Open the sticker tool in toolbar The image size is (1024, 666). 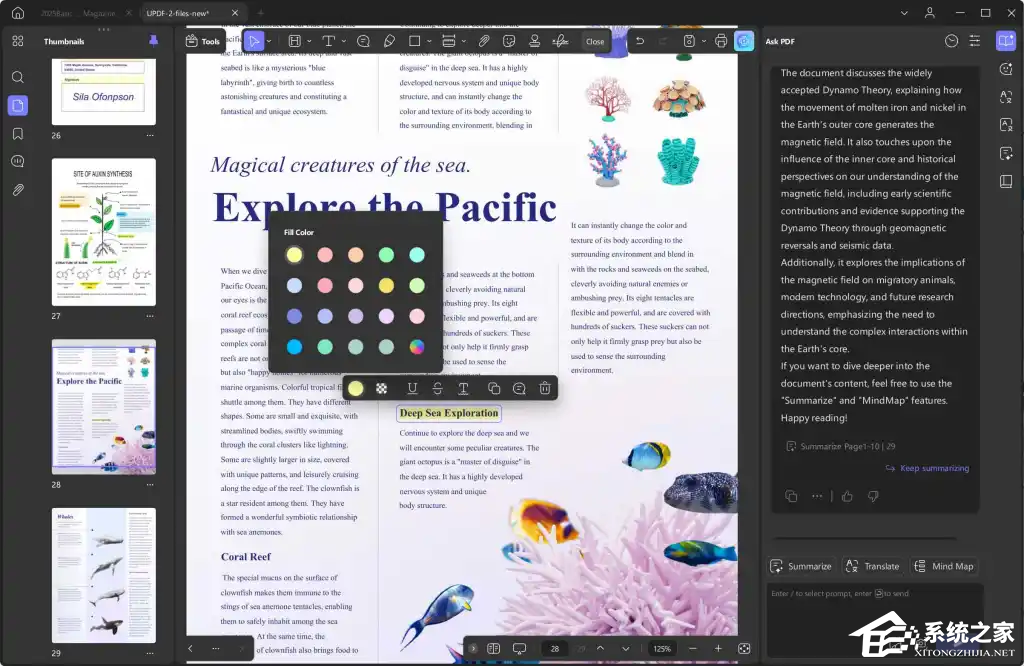[x=509, y=41]
